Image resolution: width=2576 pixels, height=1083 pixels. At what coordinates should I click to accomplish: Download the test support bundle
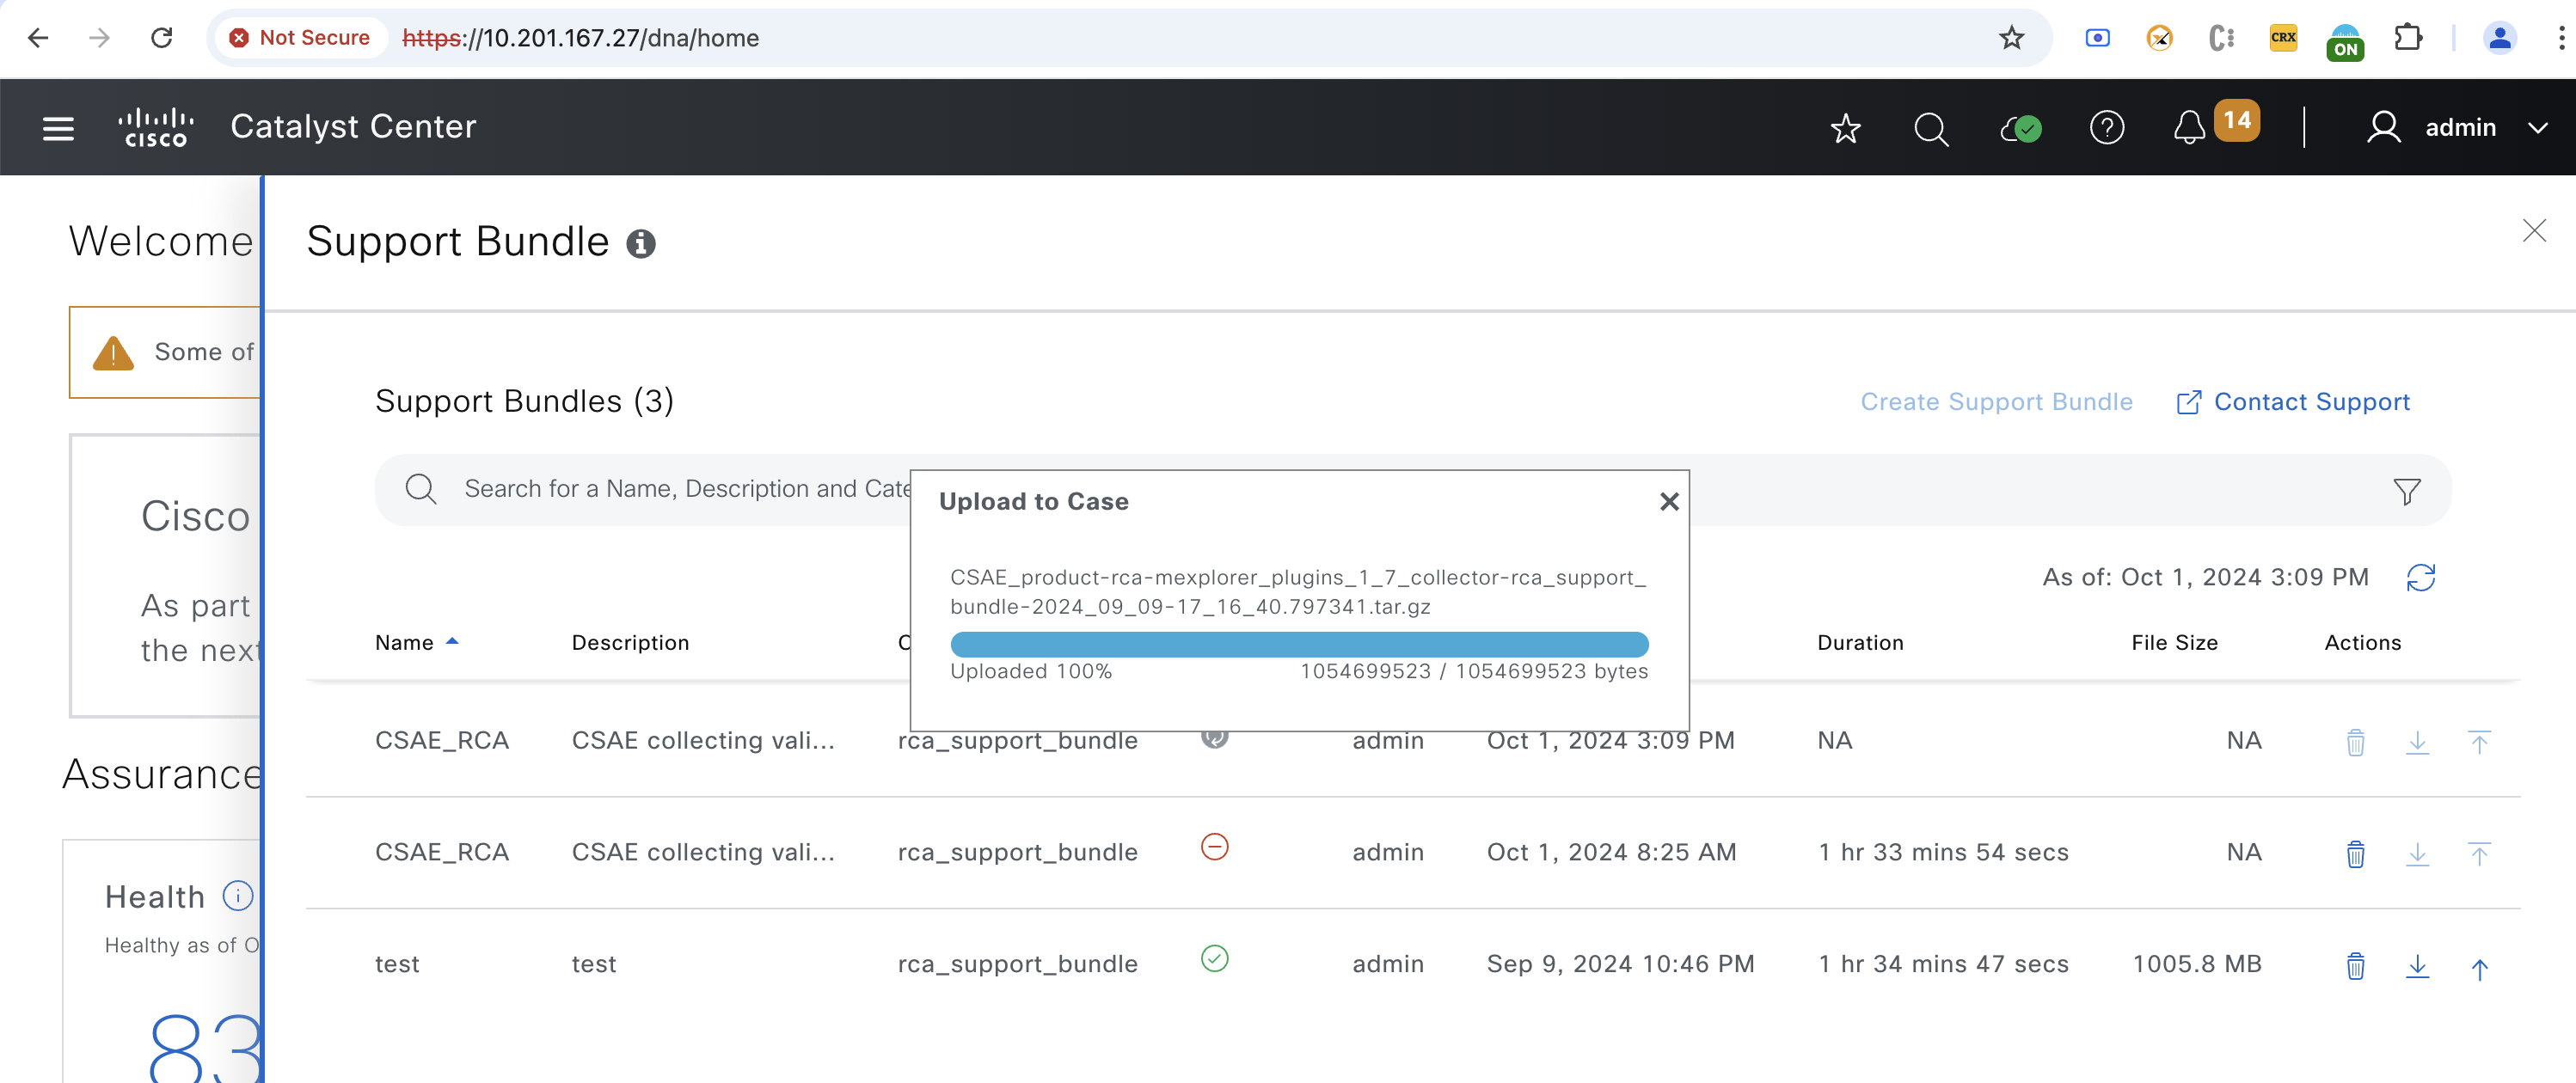pyautogui.click(x=2417, y=966)
